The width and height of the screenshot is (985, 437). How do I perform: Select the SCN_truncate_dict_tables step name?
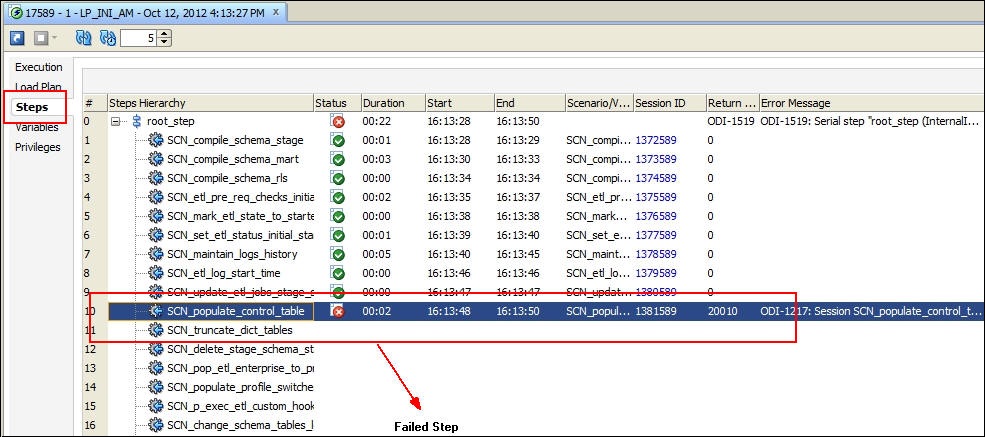click(x=230, y=330)
